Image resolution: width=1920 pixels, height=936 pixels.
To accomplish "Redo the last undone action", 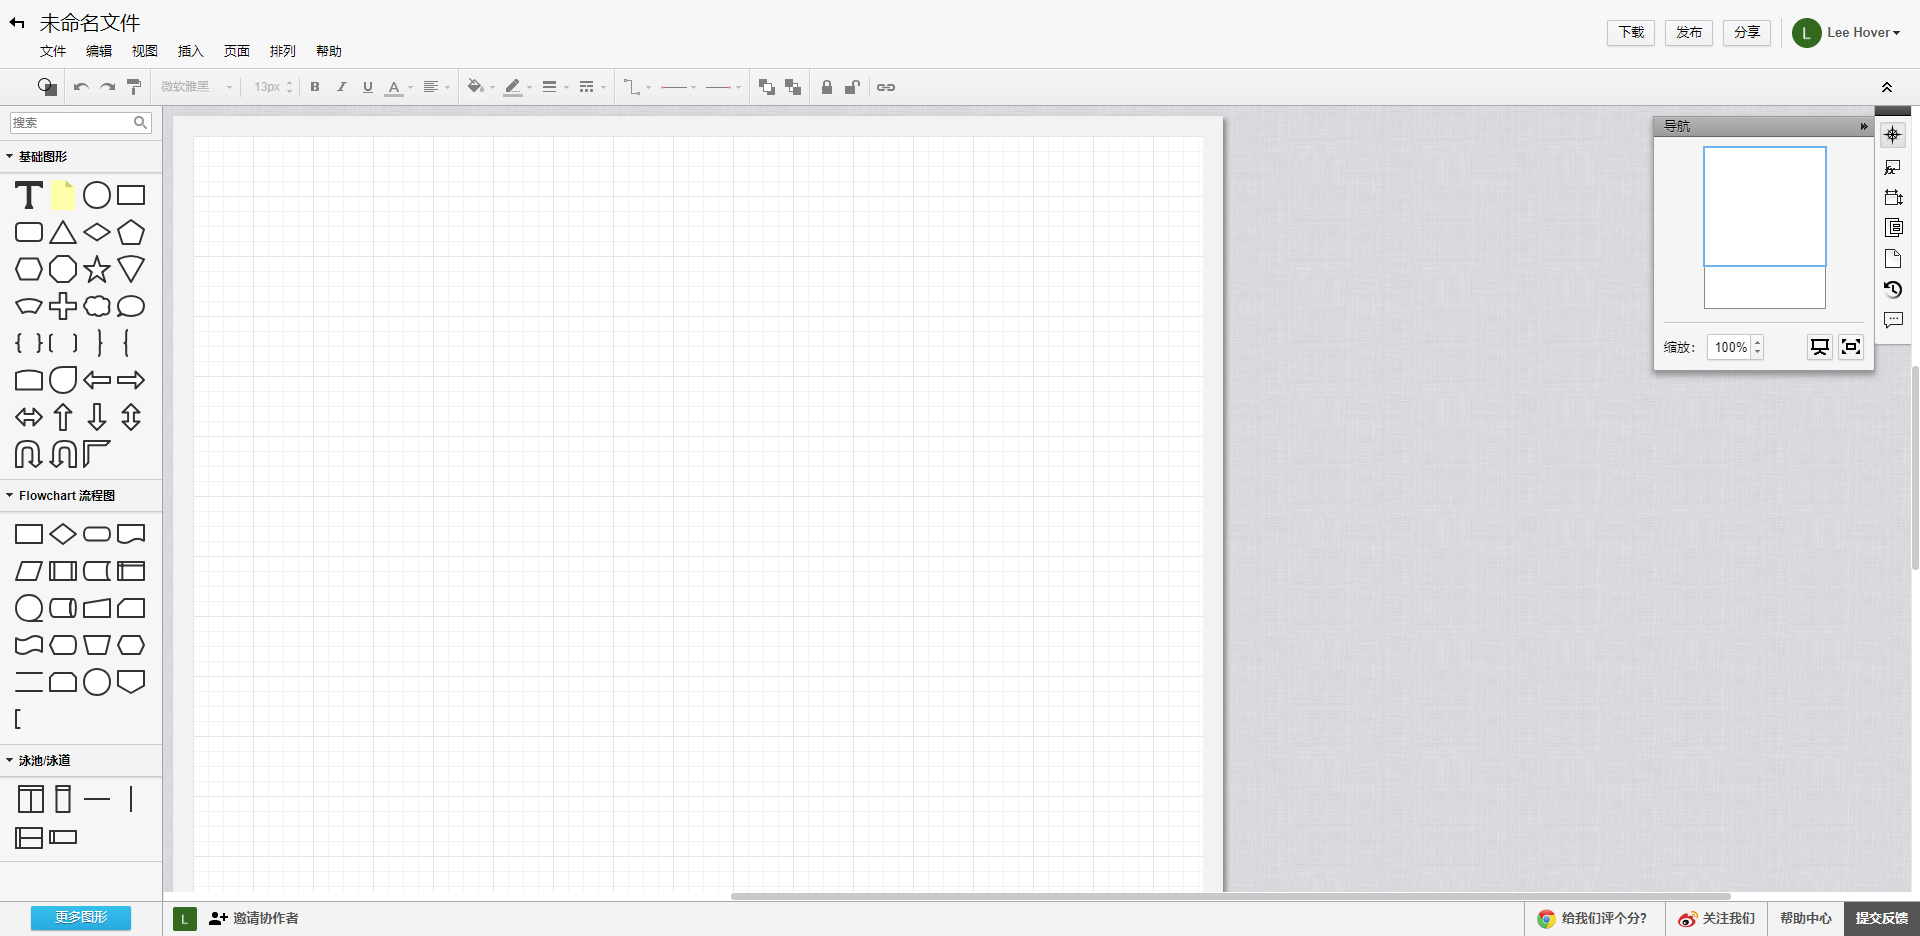I will click(107, 87).
